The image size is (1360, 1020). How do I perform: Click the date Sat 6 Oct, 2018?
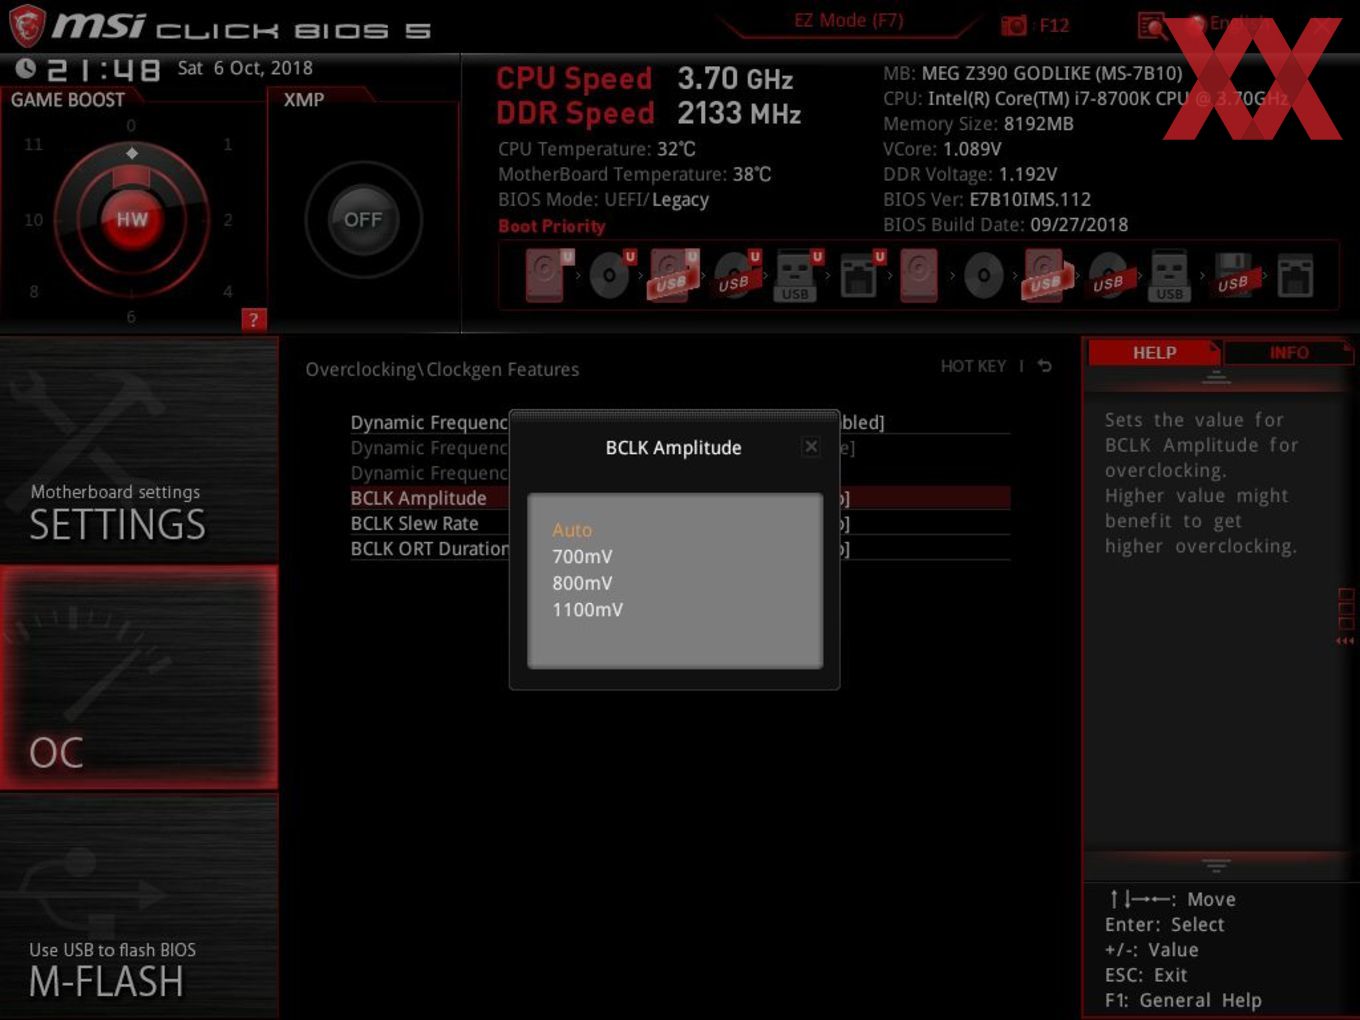(245, 68)
